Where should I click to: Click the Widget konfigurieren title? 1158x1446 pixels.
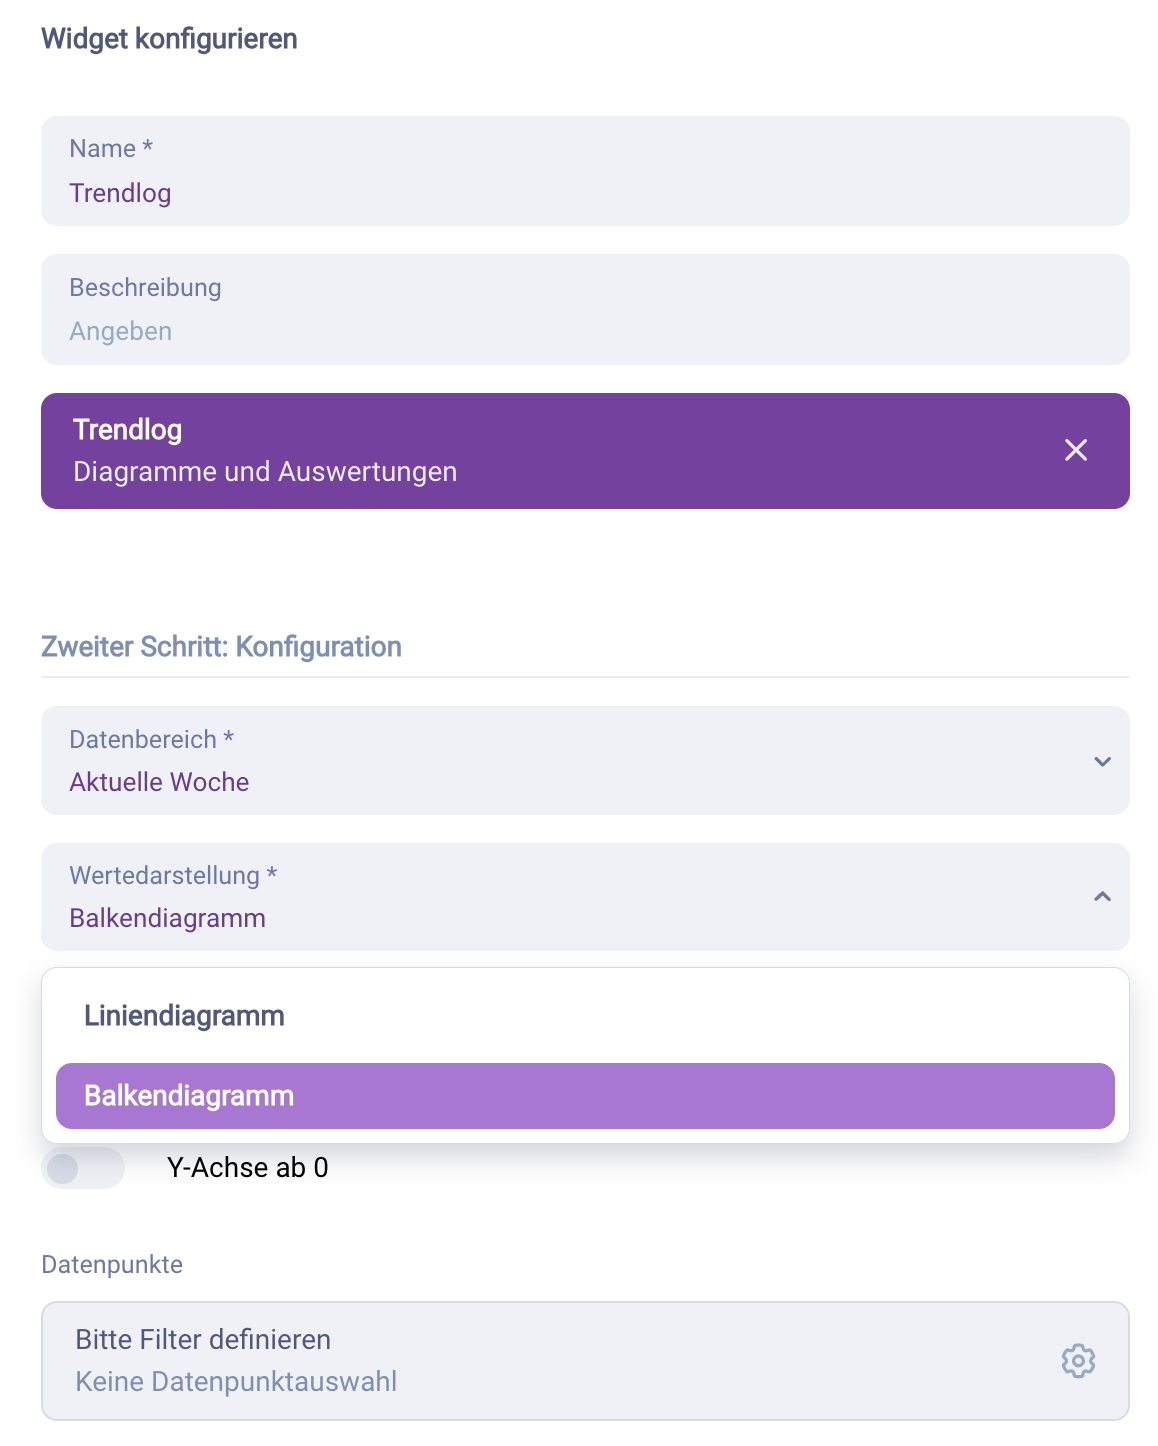(169, 39)
